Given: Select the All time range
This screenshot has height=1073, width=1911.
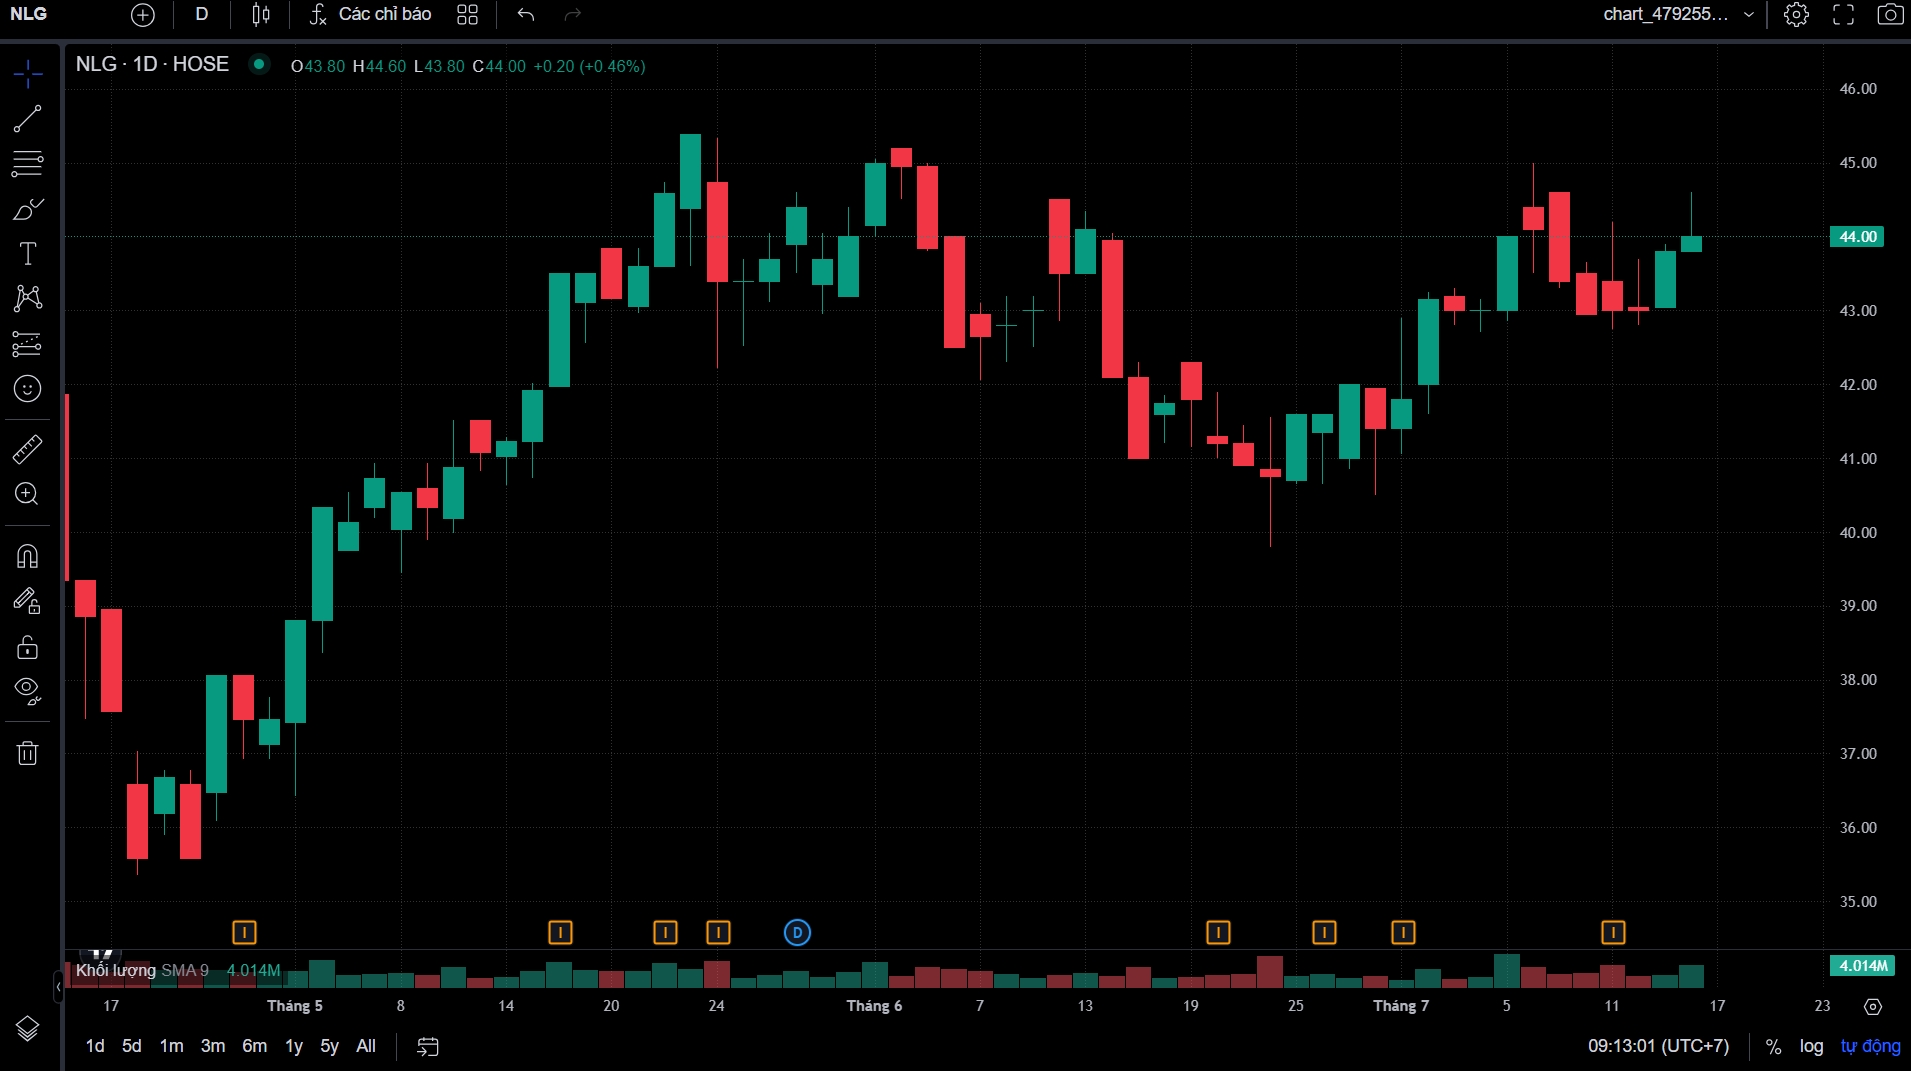Looking at the screenshot, I should point(366,1046).
